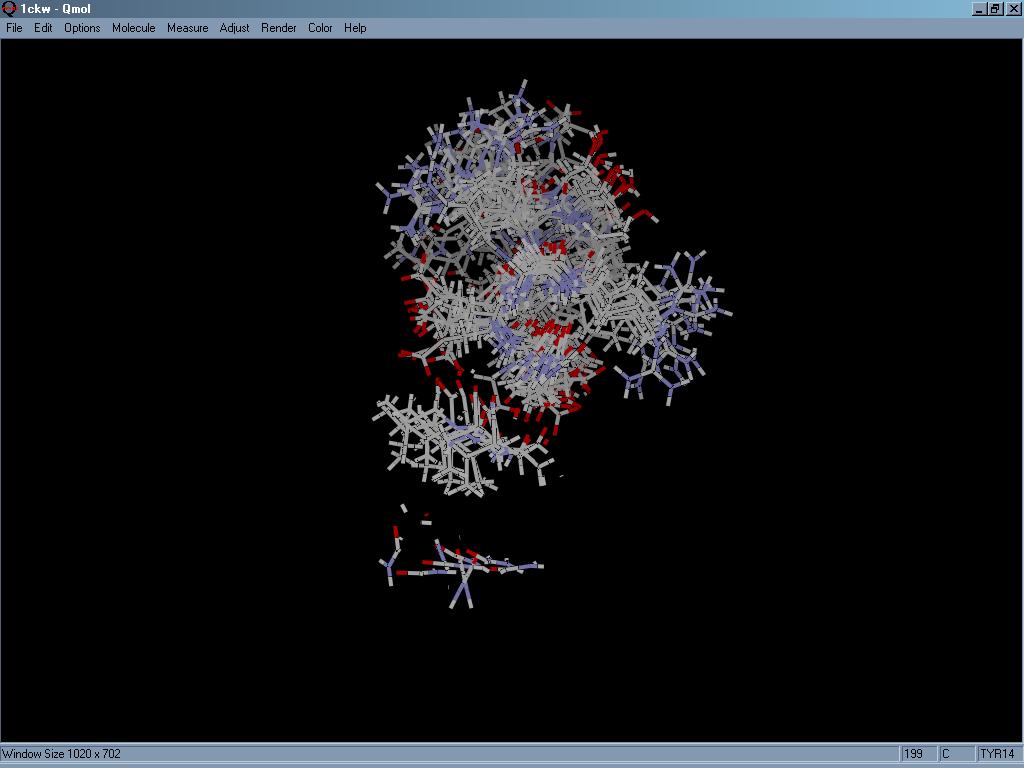Open the Color menu
This screenshot has width=1024, height=768.
(x=320, y=28)
